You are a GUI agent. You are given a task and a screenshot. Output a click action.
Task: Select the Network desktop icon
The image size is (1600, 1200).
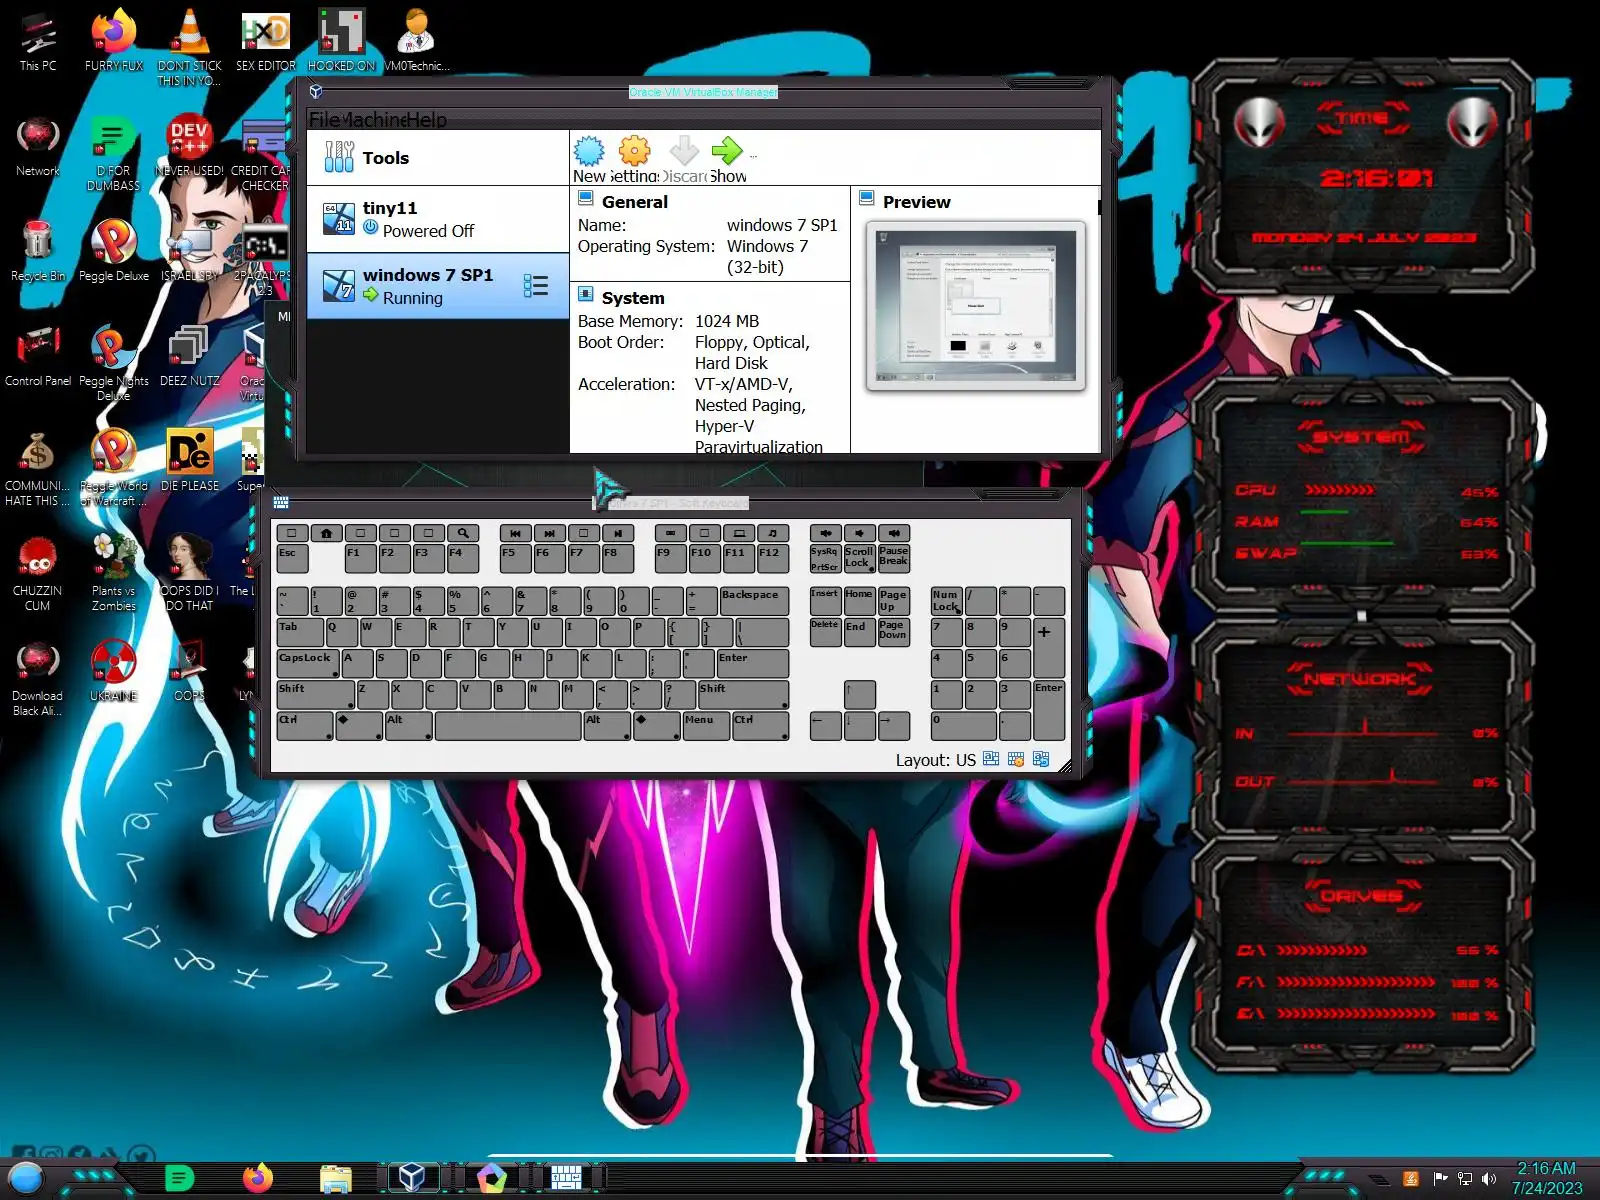[x=38, y=146]
